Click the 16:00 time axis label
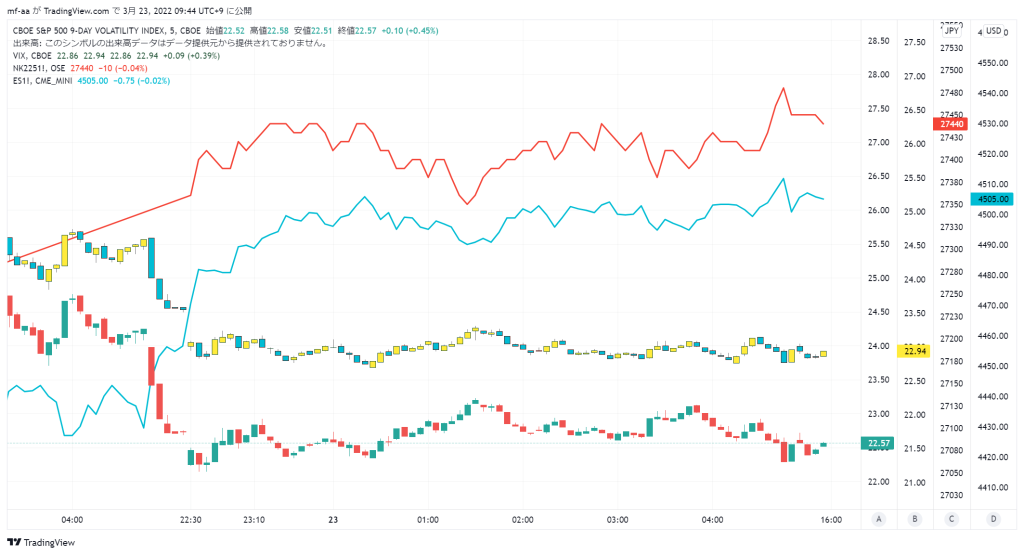1024x555 pixels. (831, 520)
